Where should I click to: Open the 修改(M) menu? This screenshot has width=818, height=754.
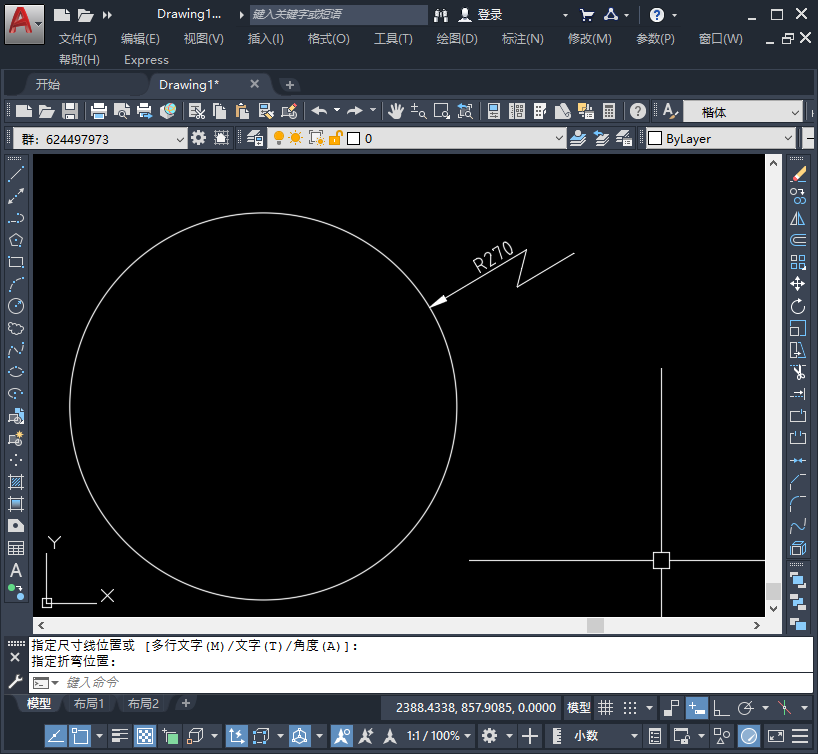[x=590, y=39]
